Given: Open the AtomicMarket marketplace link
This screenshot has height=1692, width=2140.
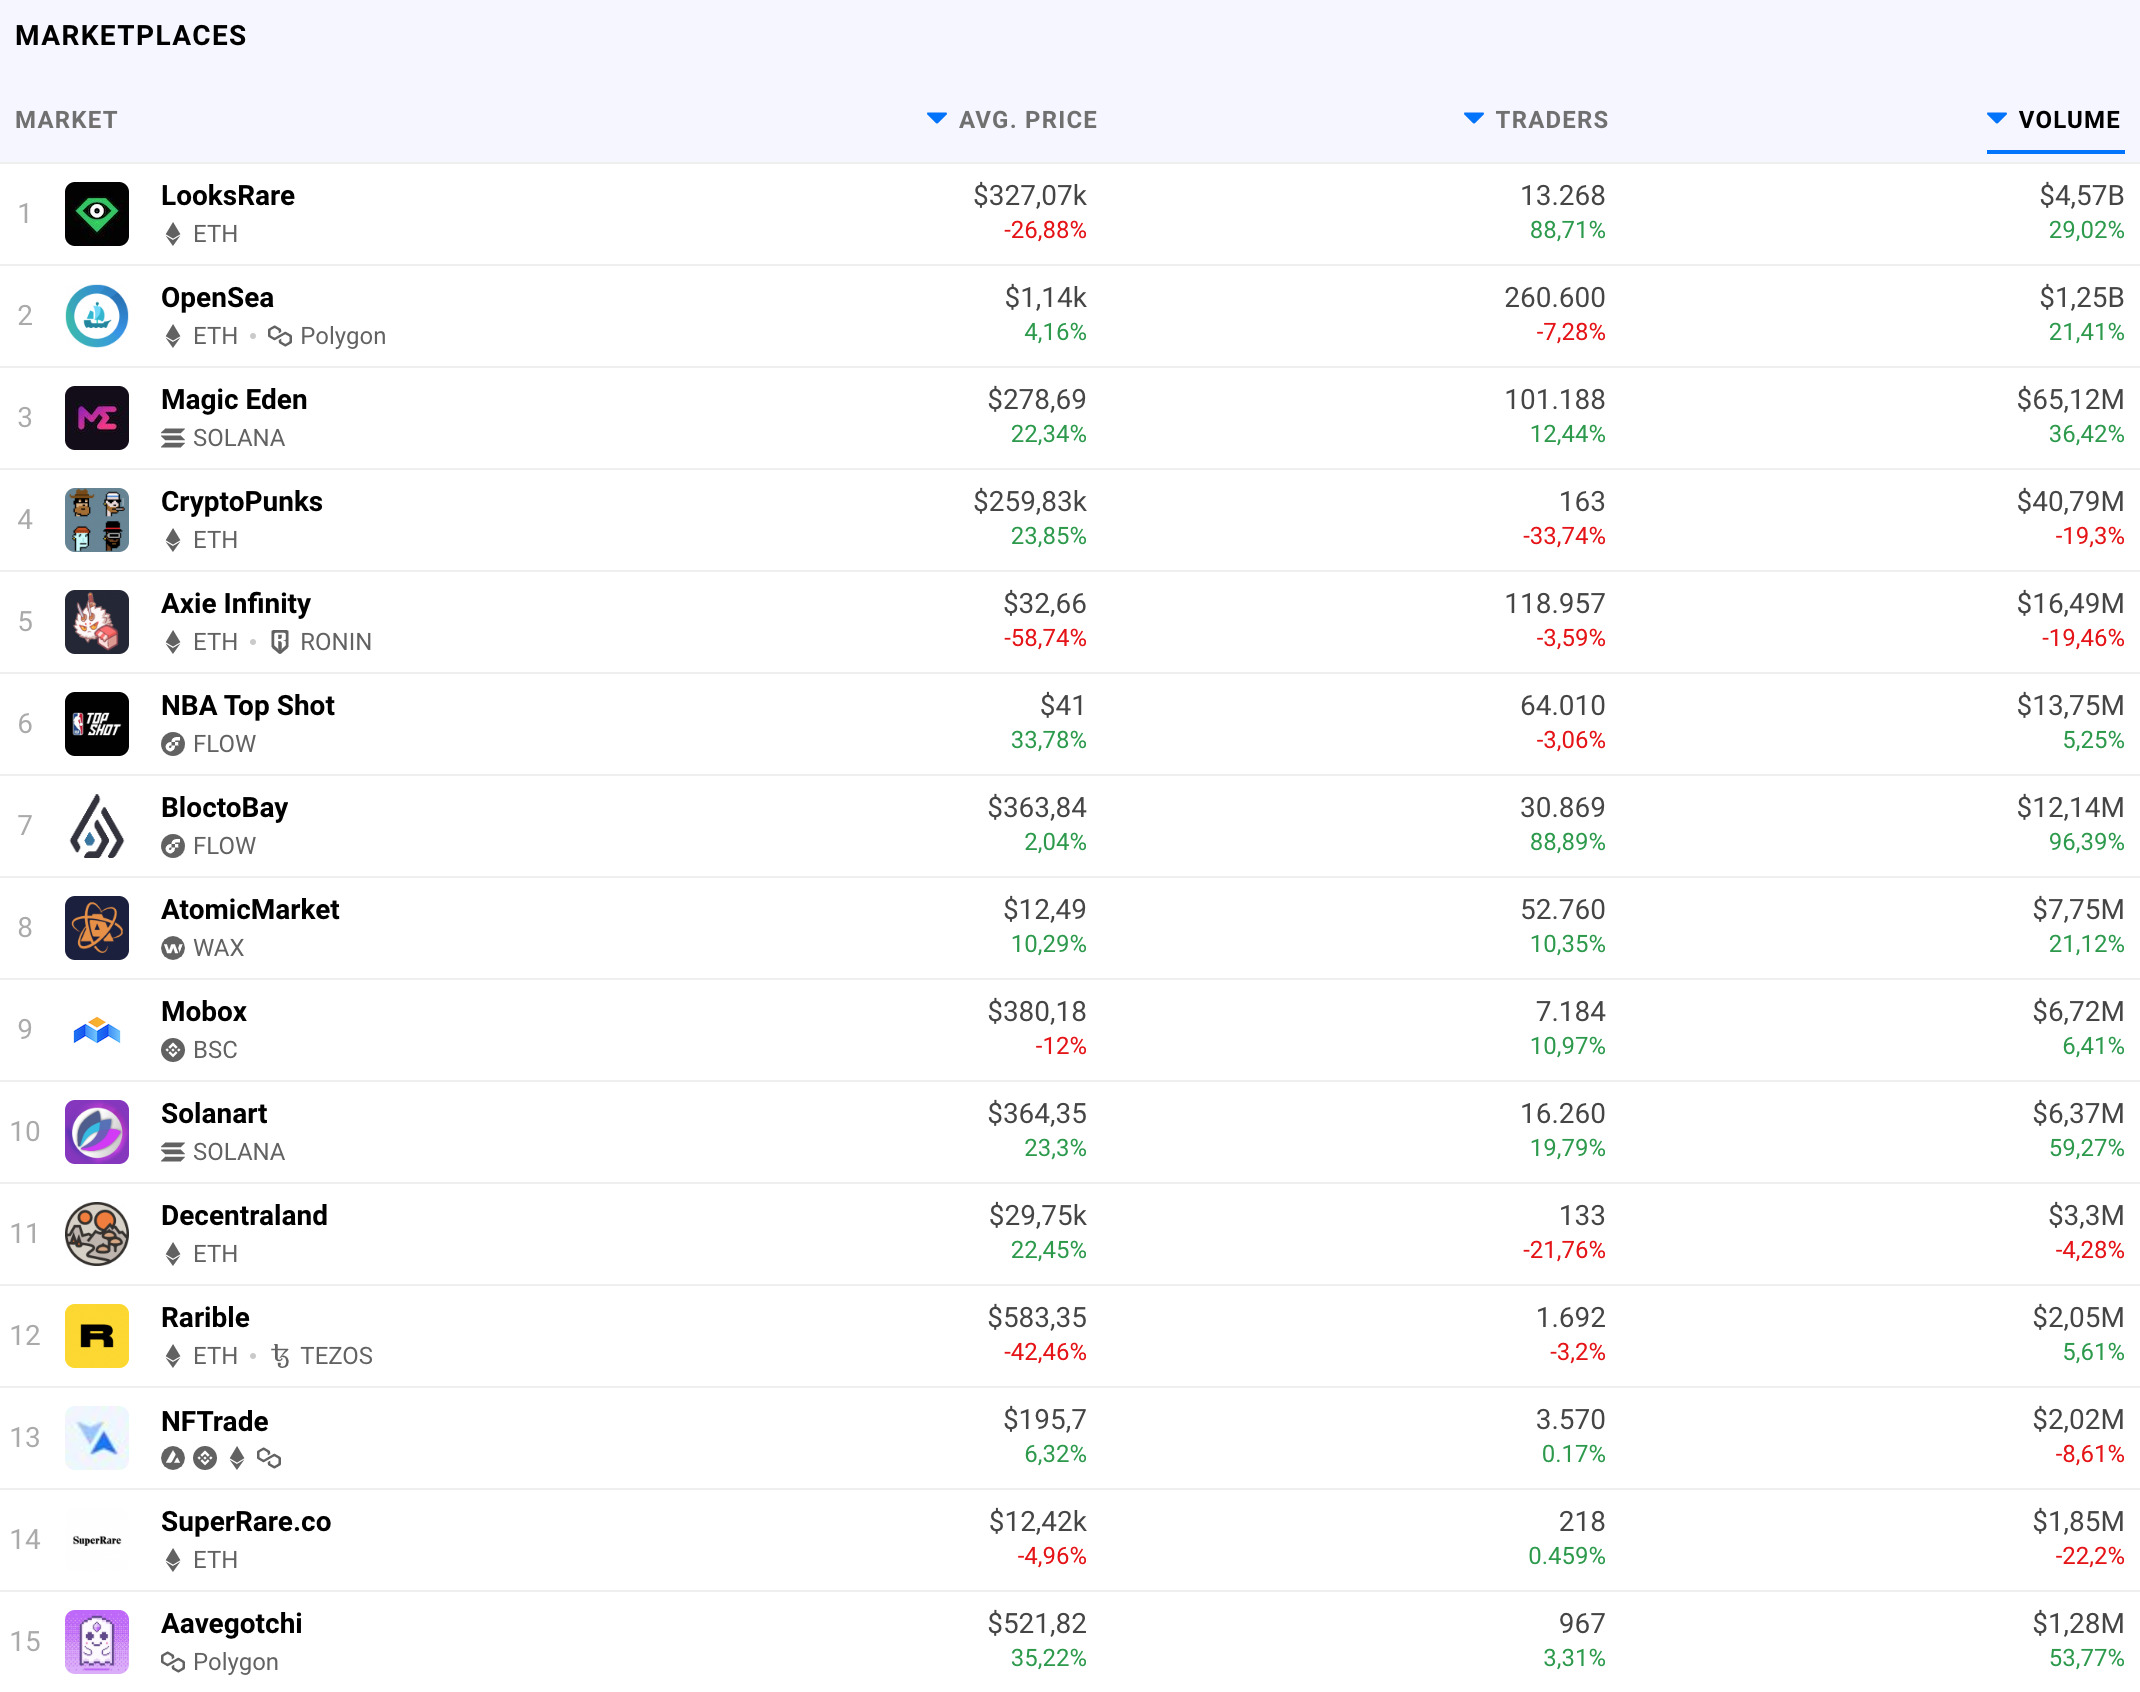Looking at the screenshot, I should (250, 910).
